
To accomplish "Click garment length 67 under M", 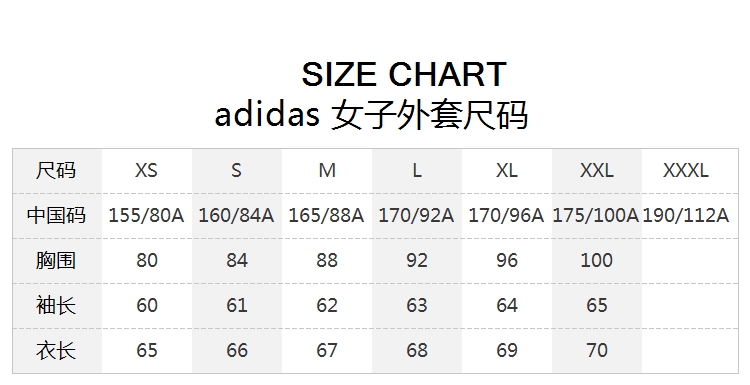I will (x=327, y=350).
